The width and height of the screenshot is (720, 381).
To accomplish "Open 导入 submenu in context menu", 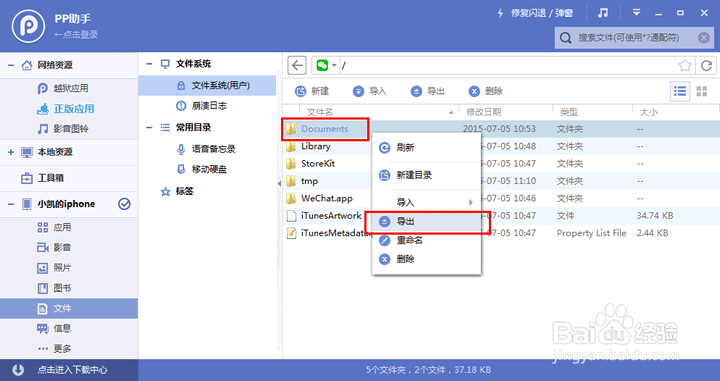I will coord(427,202).
